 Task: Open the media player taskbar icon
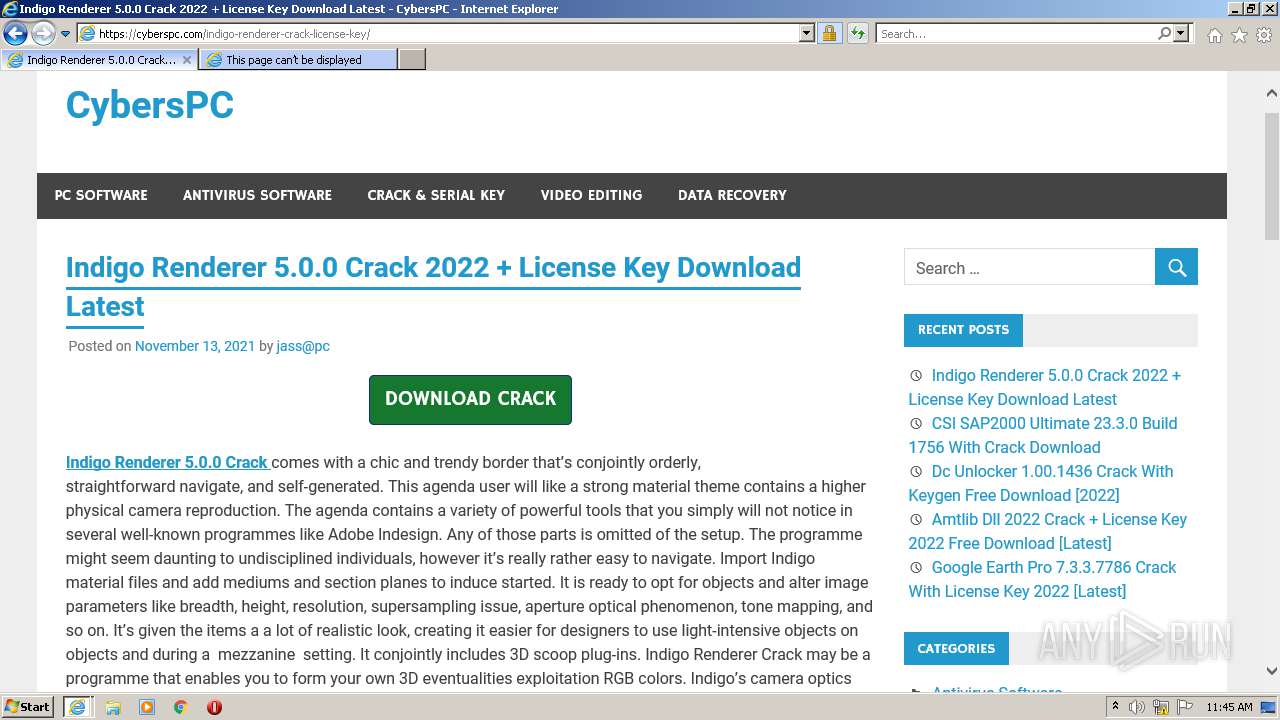click(147, 707)
